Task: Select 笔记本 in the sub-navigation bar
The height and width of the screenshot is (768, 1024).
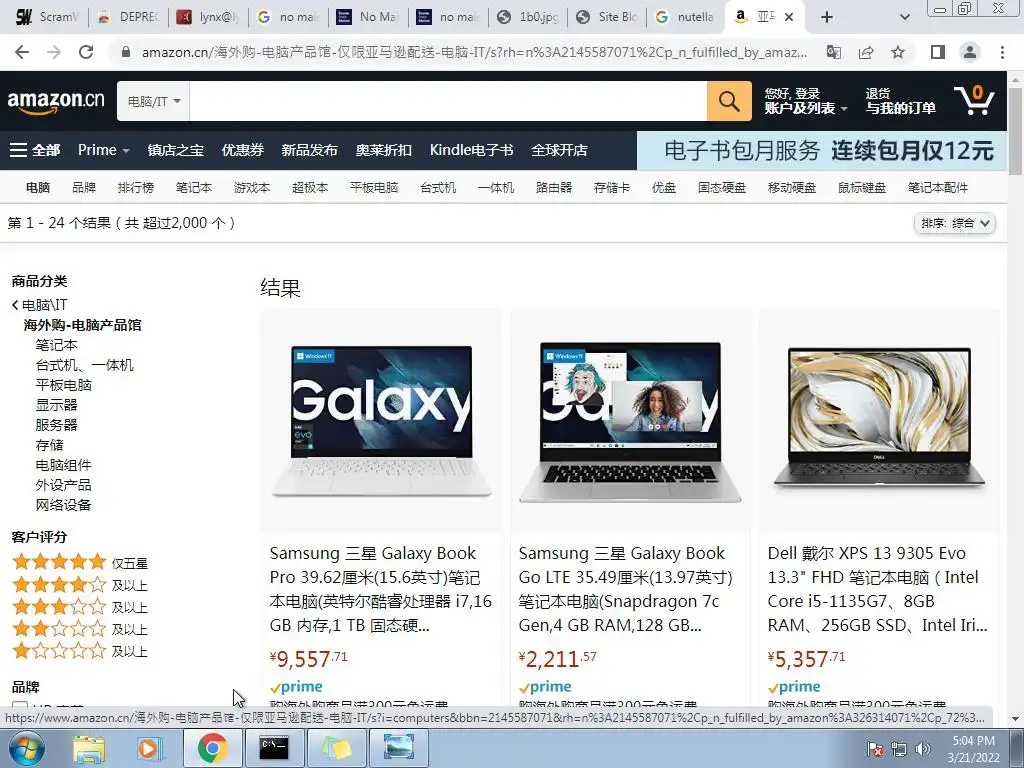Action: (194, 188)
